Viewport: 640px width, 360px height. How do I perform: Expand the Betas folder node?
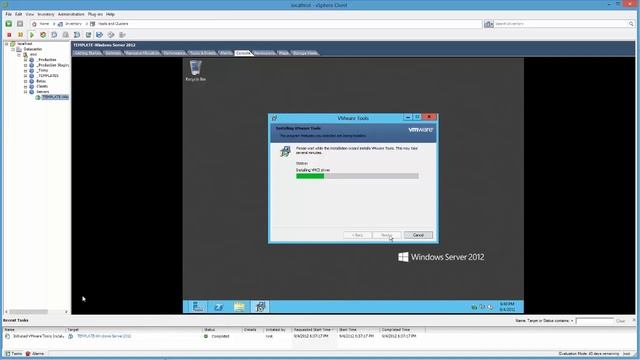(x=25, y=81)
